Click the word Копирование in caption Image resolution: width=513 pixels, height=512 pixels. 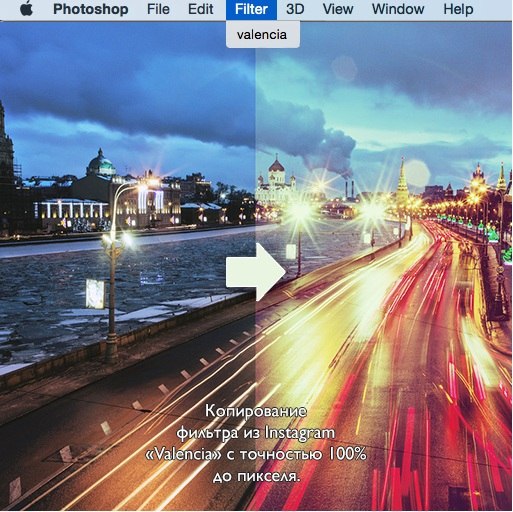[x=255, y=412]
